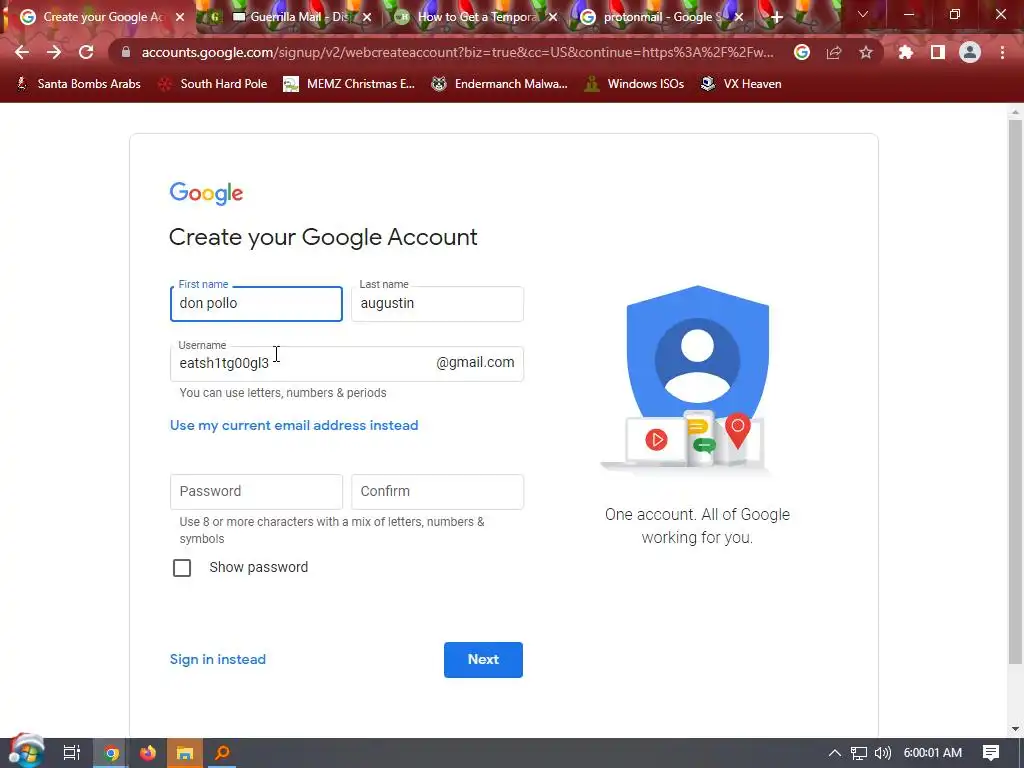Reload the current page

point(86,52)
